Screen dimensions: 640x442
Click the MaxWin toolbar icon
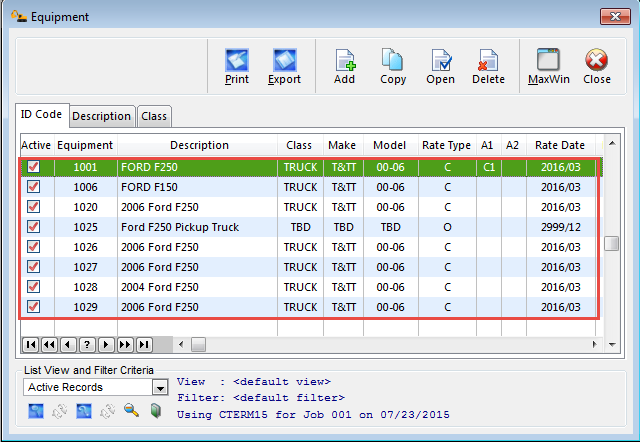point(549,66)
